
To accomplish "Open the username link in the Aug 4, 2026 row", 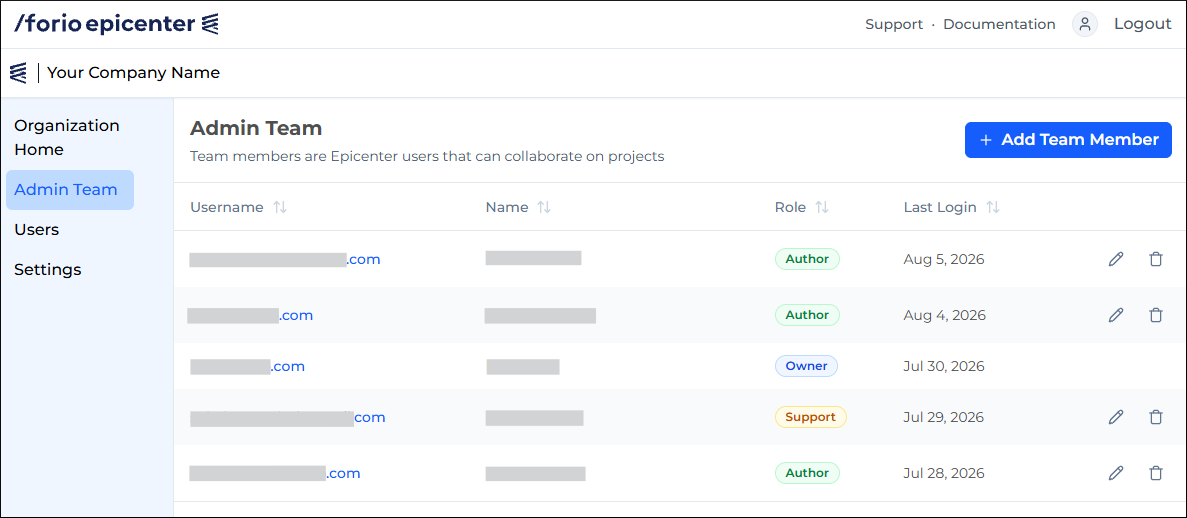I will (x=250, y=315).
